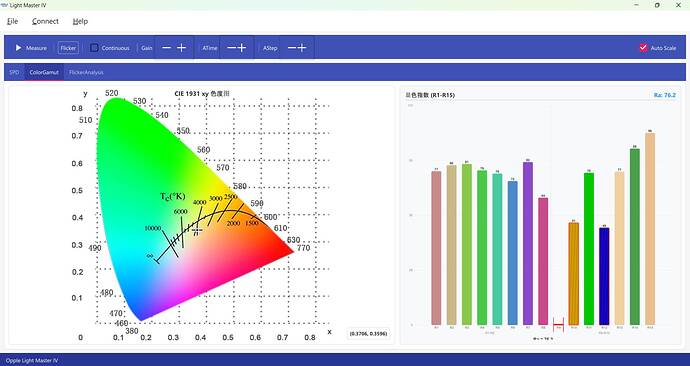Viewport: 690px width, 366px height.
Task: Uncheck the Auto Scale checkbox
Action: pos(643,48)
